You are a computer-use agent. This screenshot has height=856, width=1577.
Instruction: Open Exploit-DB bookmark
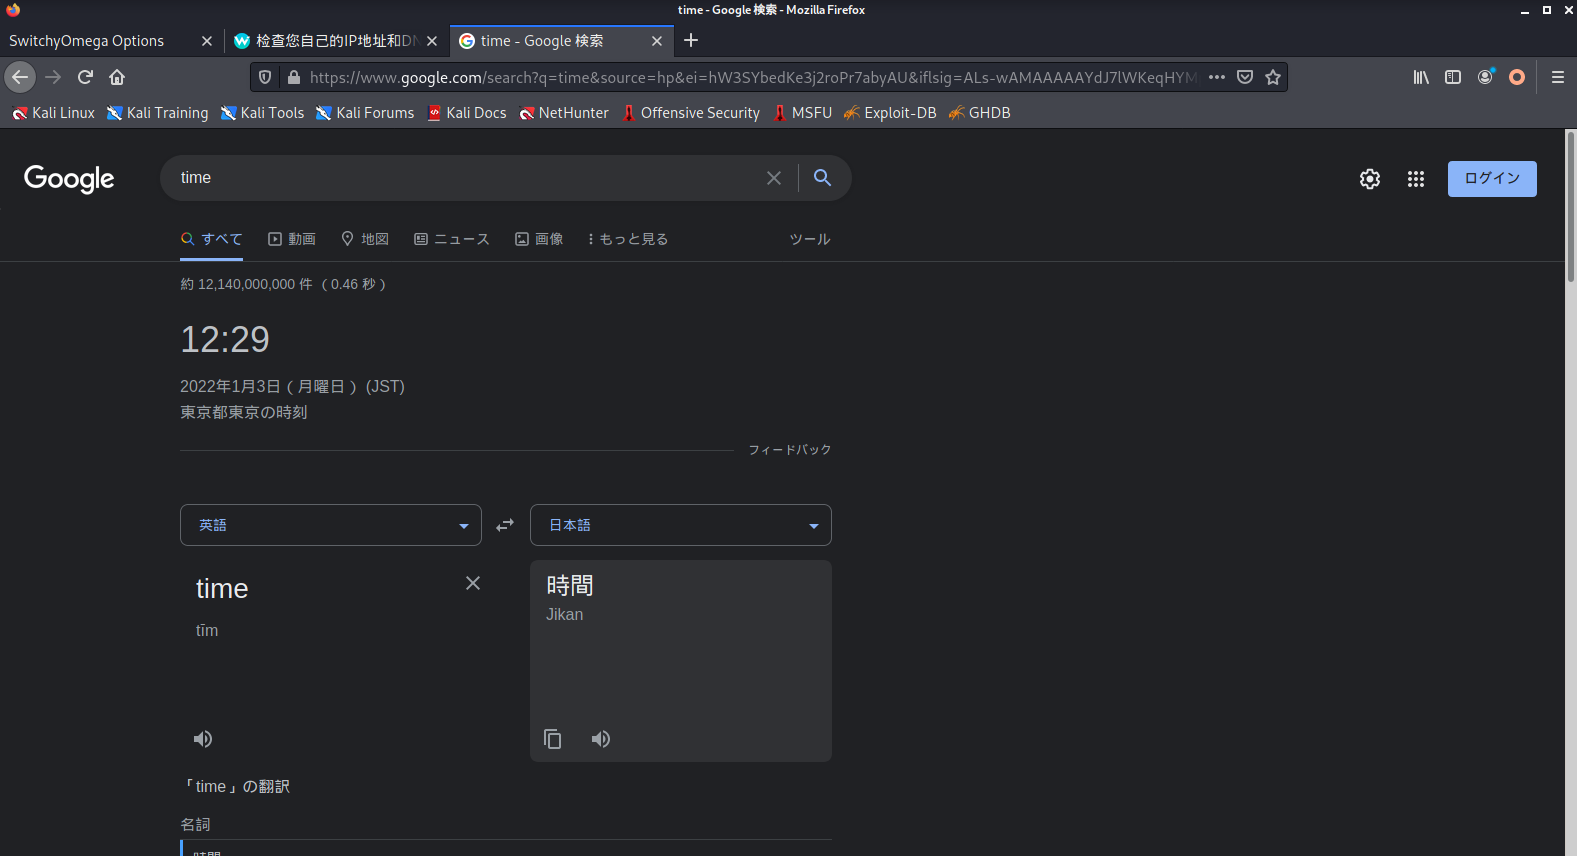click(890, 113)
